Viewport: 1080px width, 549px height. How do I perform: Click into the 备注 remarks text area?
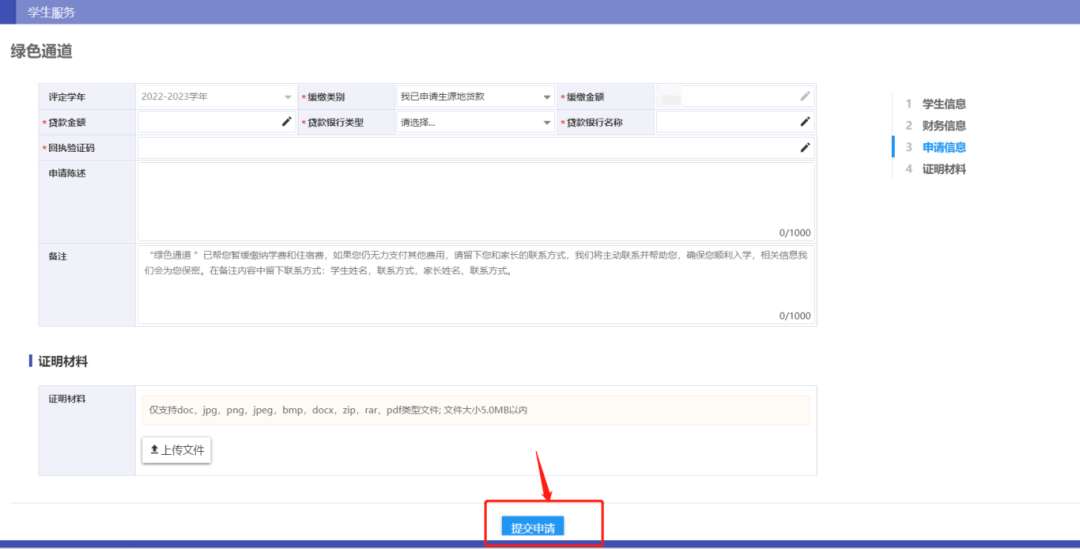(475, 295)
